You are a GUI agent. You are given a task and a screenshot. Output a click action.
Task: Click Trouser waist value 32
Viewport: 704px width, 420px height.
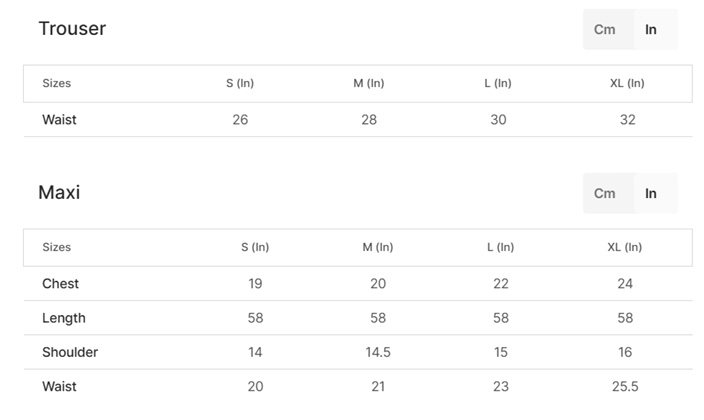click(627, 120)
